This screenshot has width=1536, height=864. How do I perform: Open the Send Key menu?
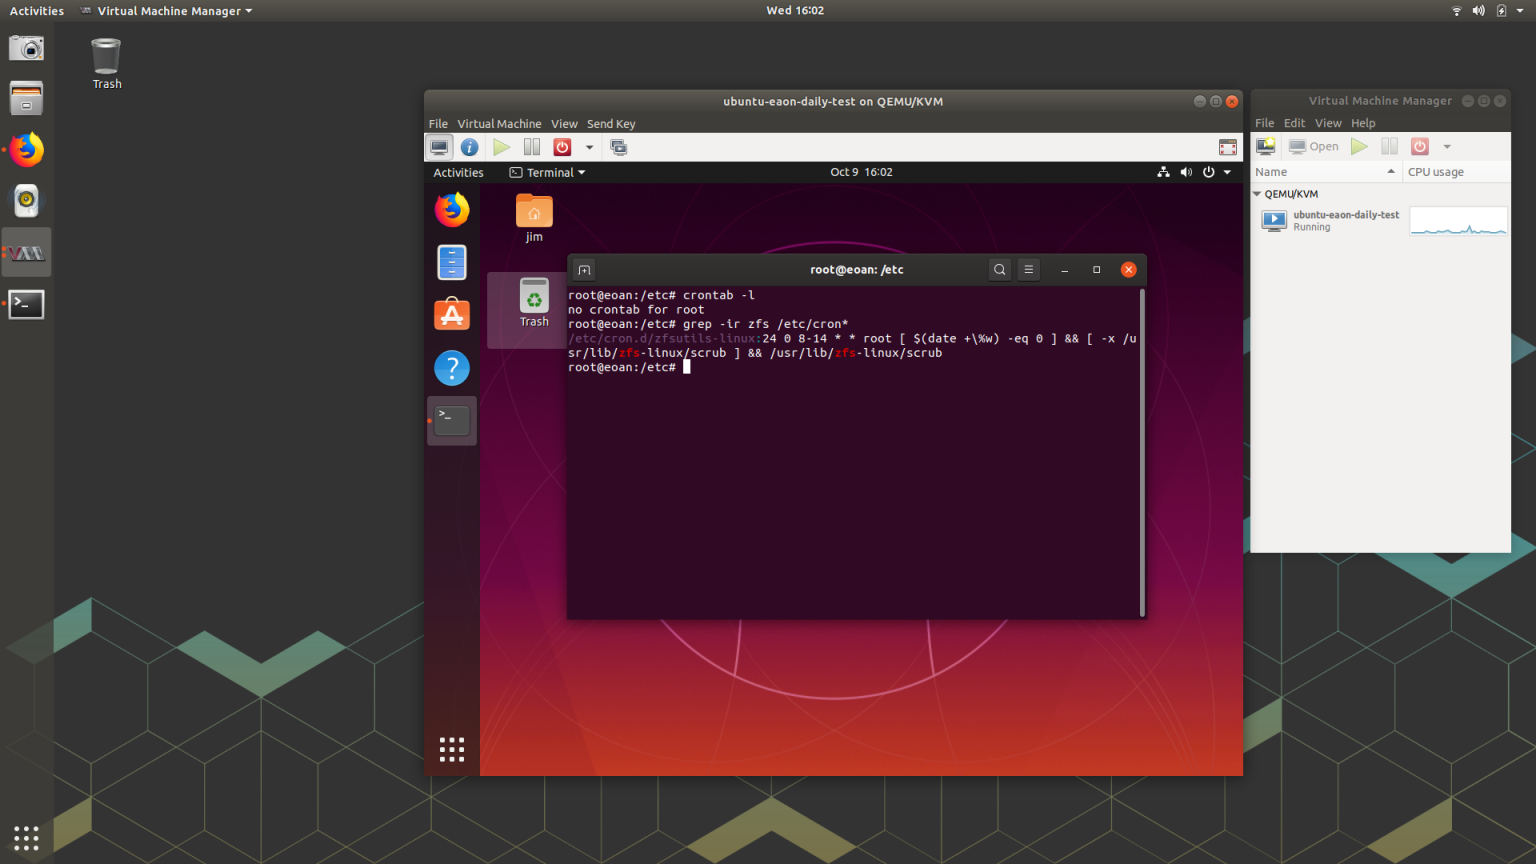pyautogui.click(x=611, y=123)
